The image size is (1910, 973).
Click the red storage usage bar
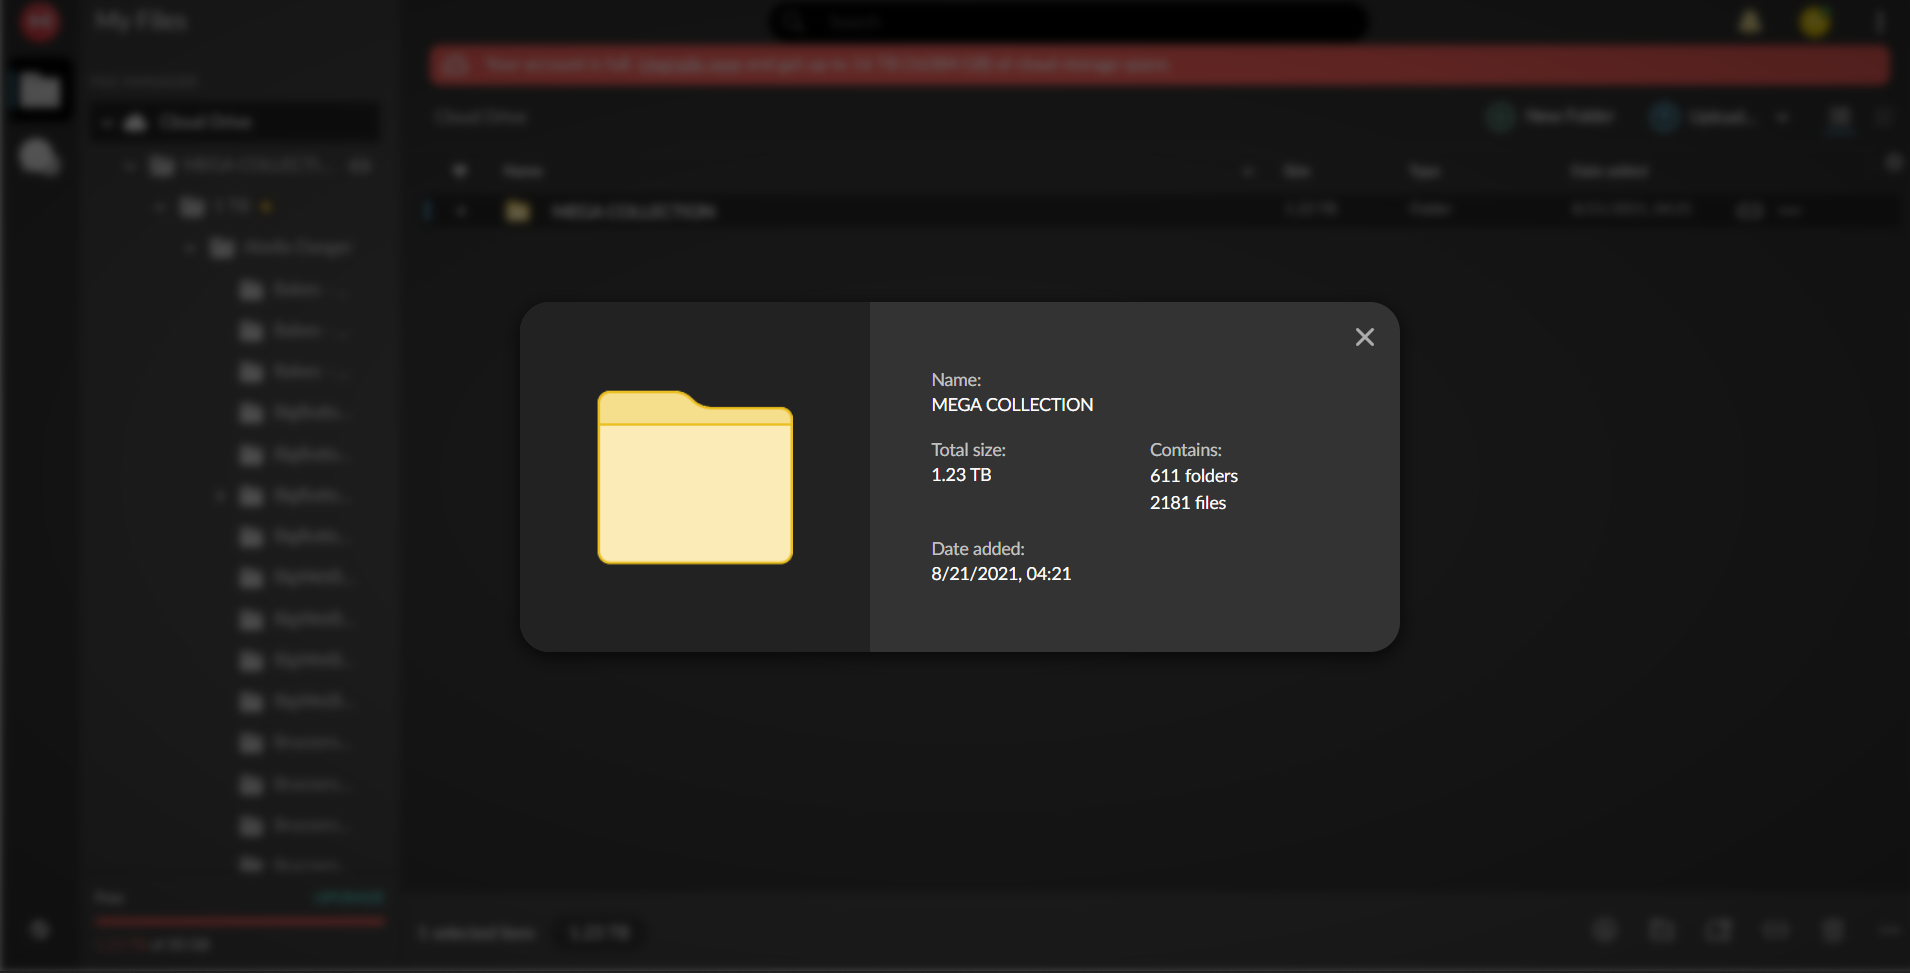click(240, 922)
